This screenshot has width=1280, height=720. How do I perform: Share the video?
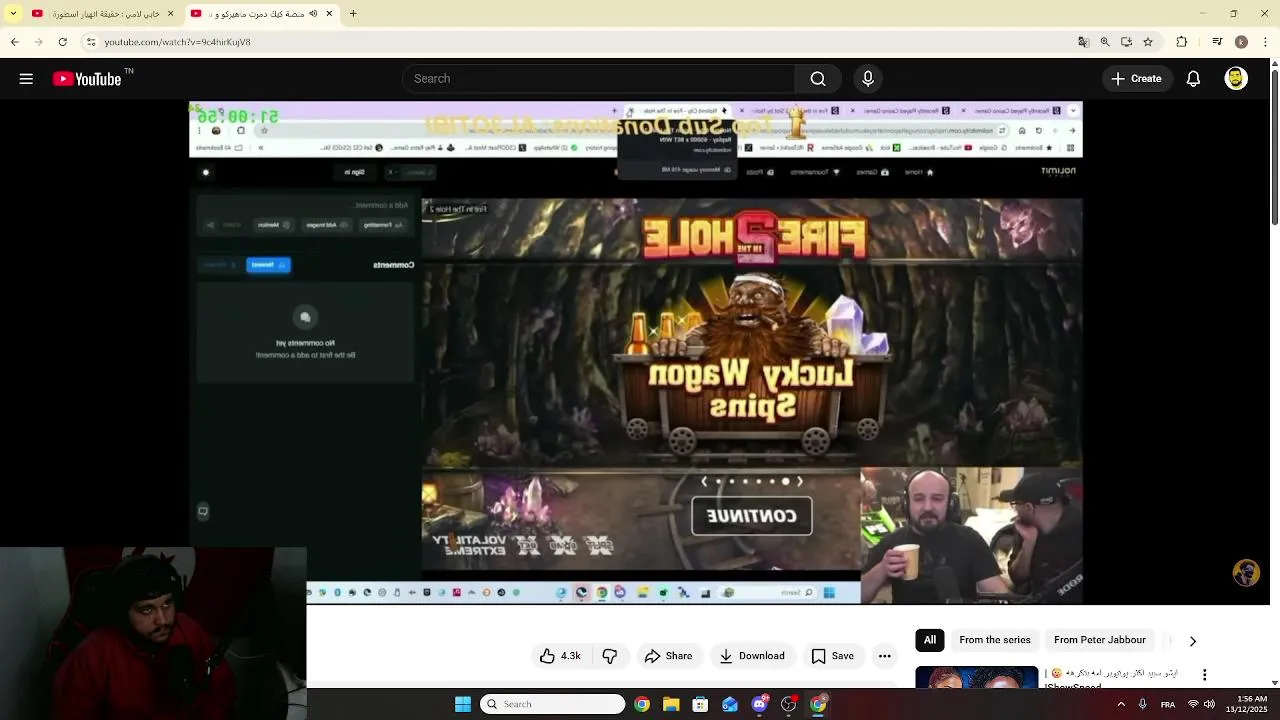(668, 656)
